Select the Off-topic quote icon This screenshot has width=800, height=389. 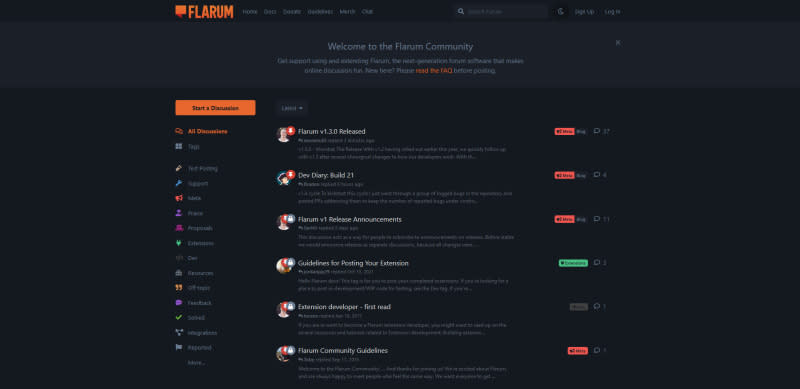179,288
